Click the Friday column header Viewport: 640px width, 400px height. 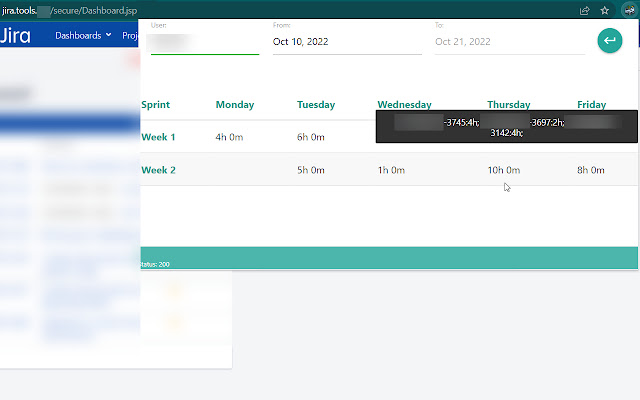591,104
